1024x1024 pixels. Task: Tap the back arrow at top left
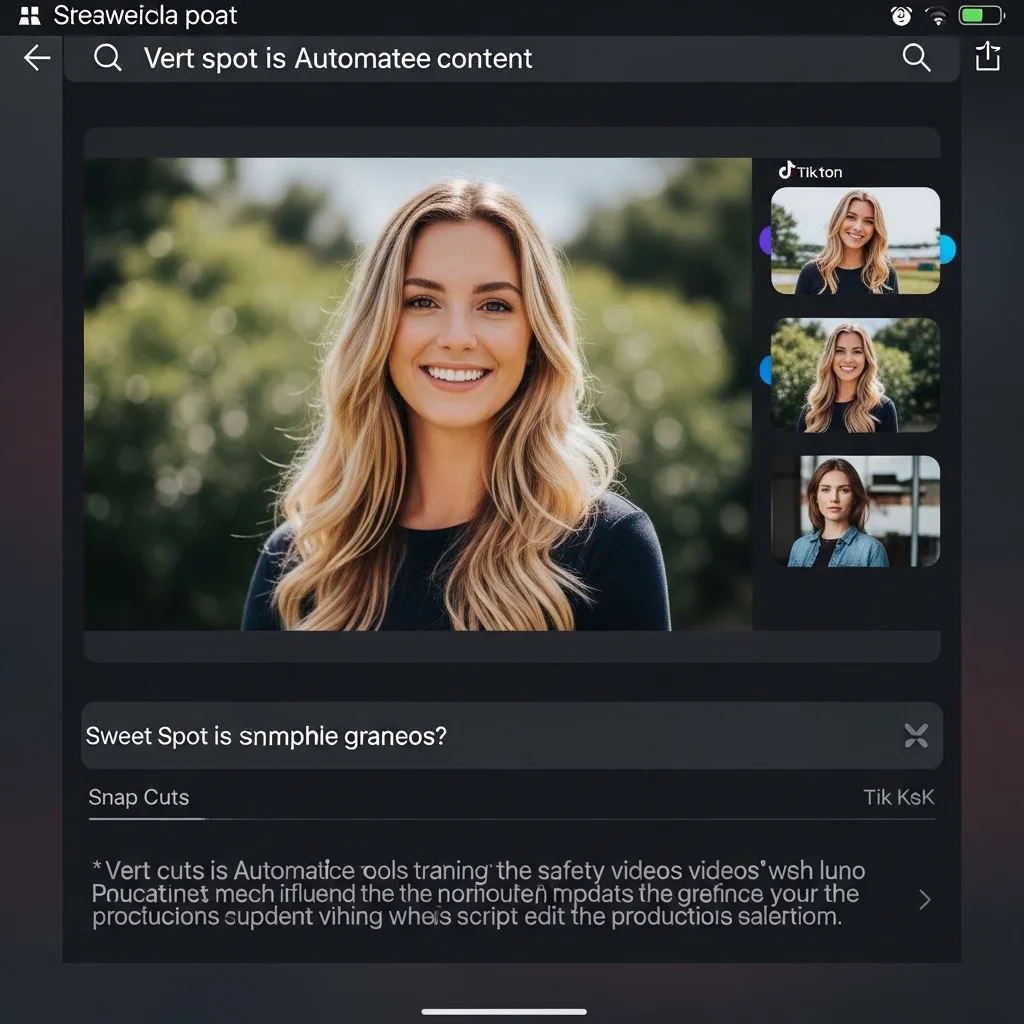coord(37,58)
